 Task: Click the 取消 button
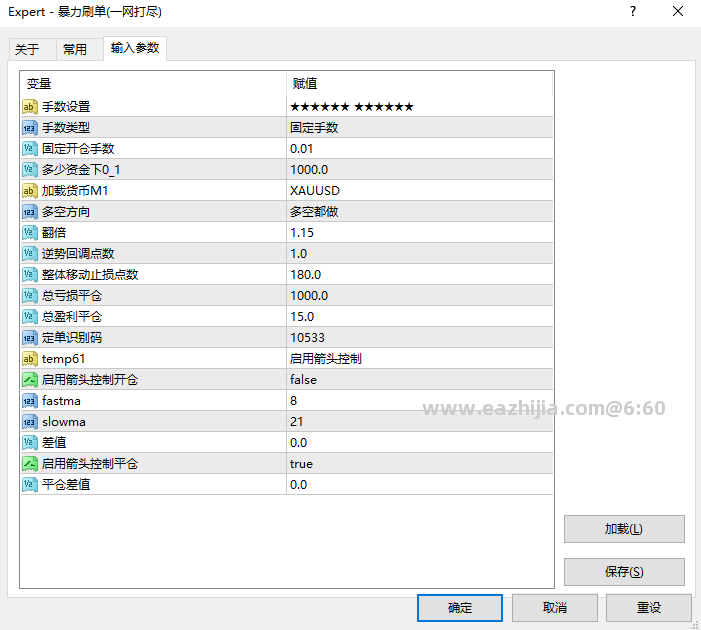tap(555, 608)
